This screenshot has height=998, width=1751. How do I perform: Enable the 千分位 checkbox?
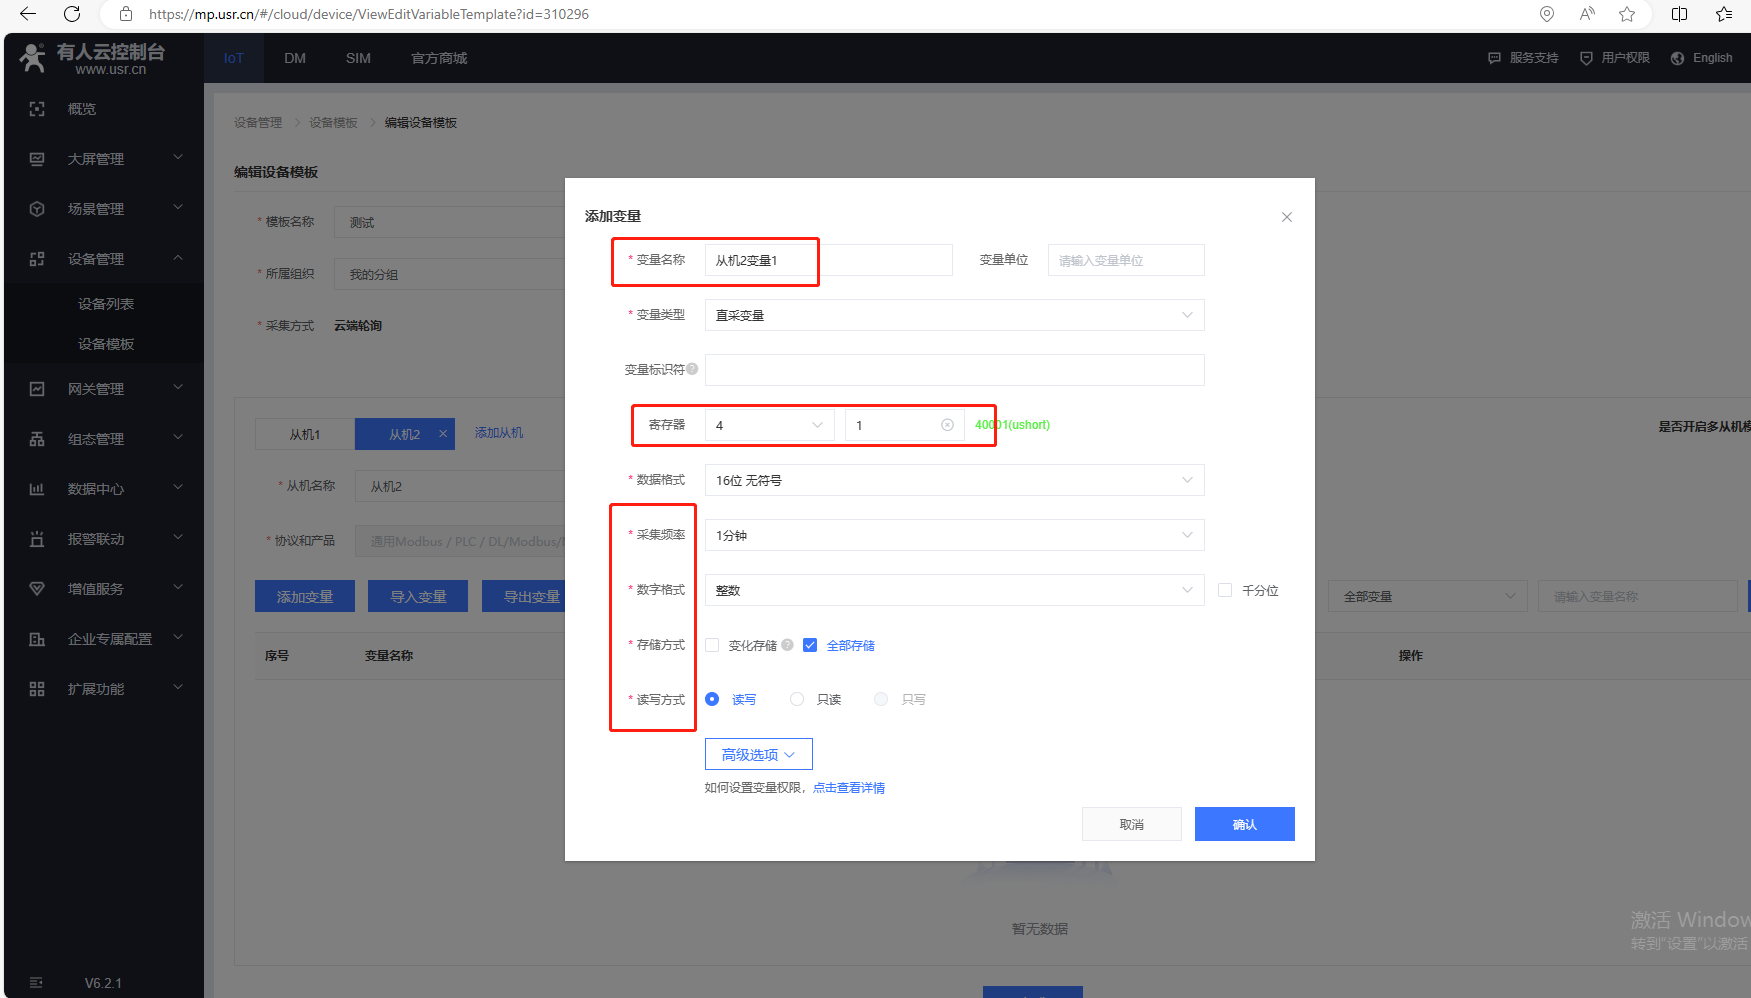1225,590
